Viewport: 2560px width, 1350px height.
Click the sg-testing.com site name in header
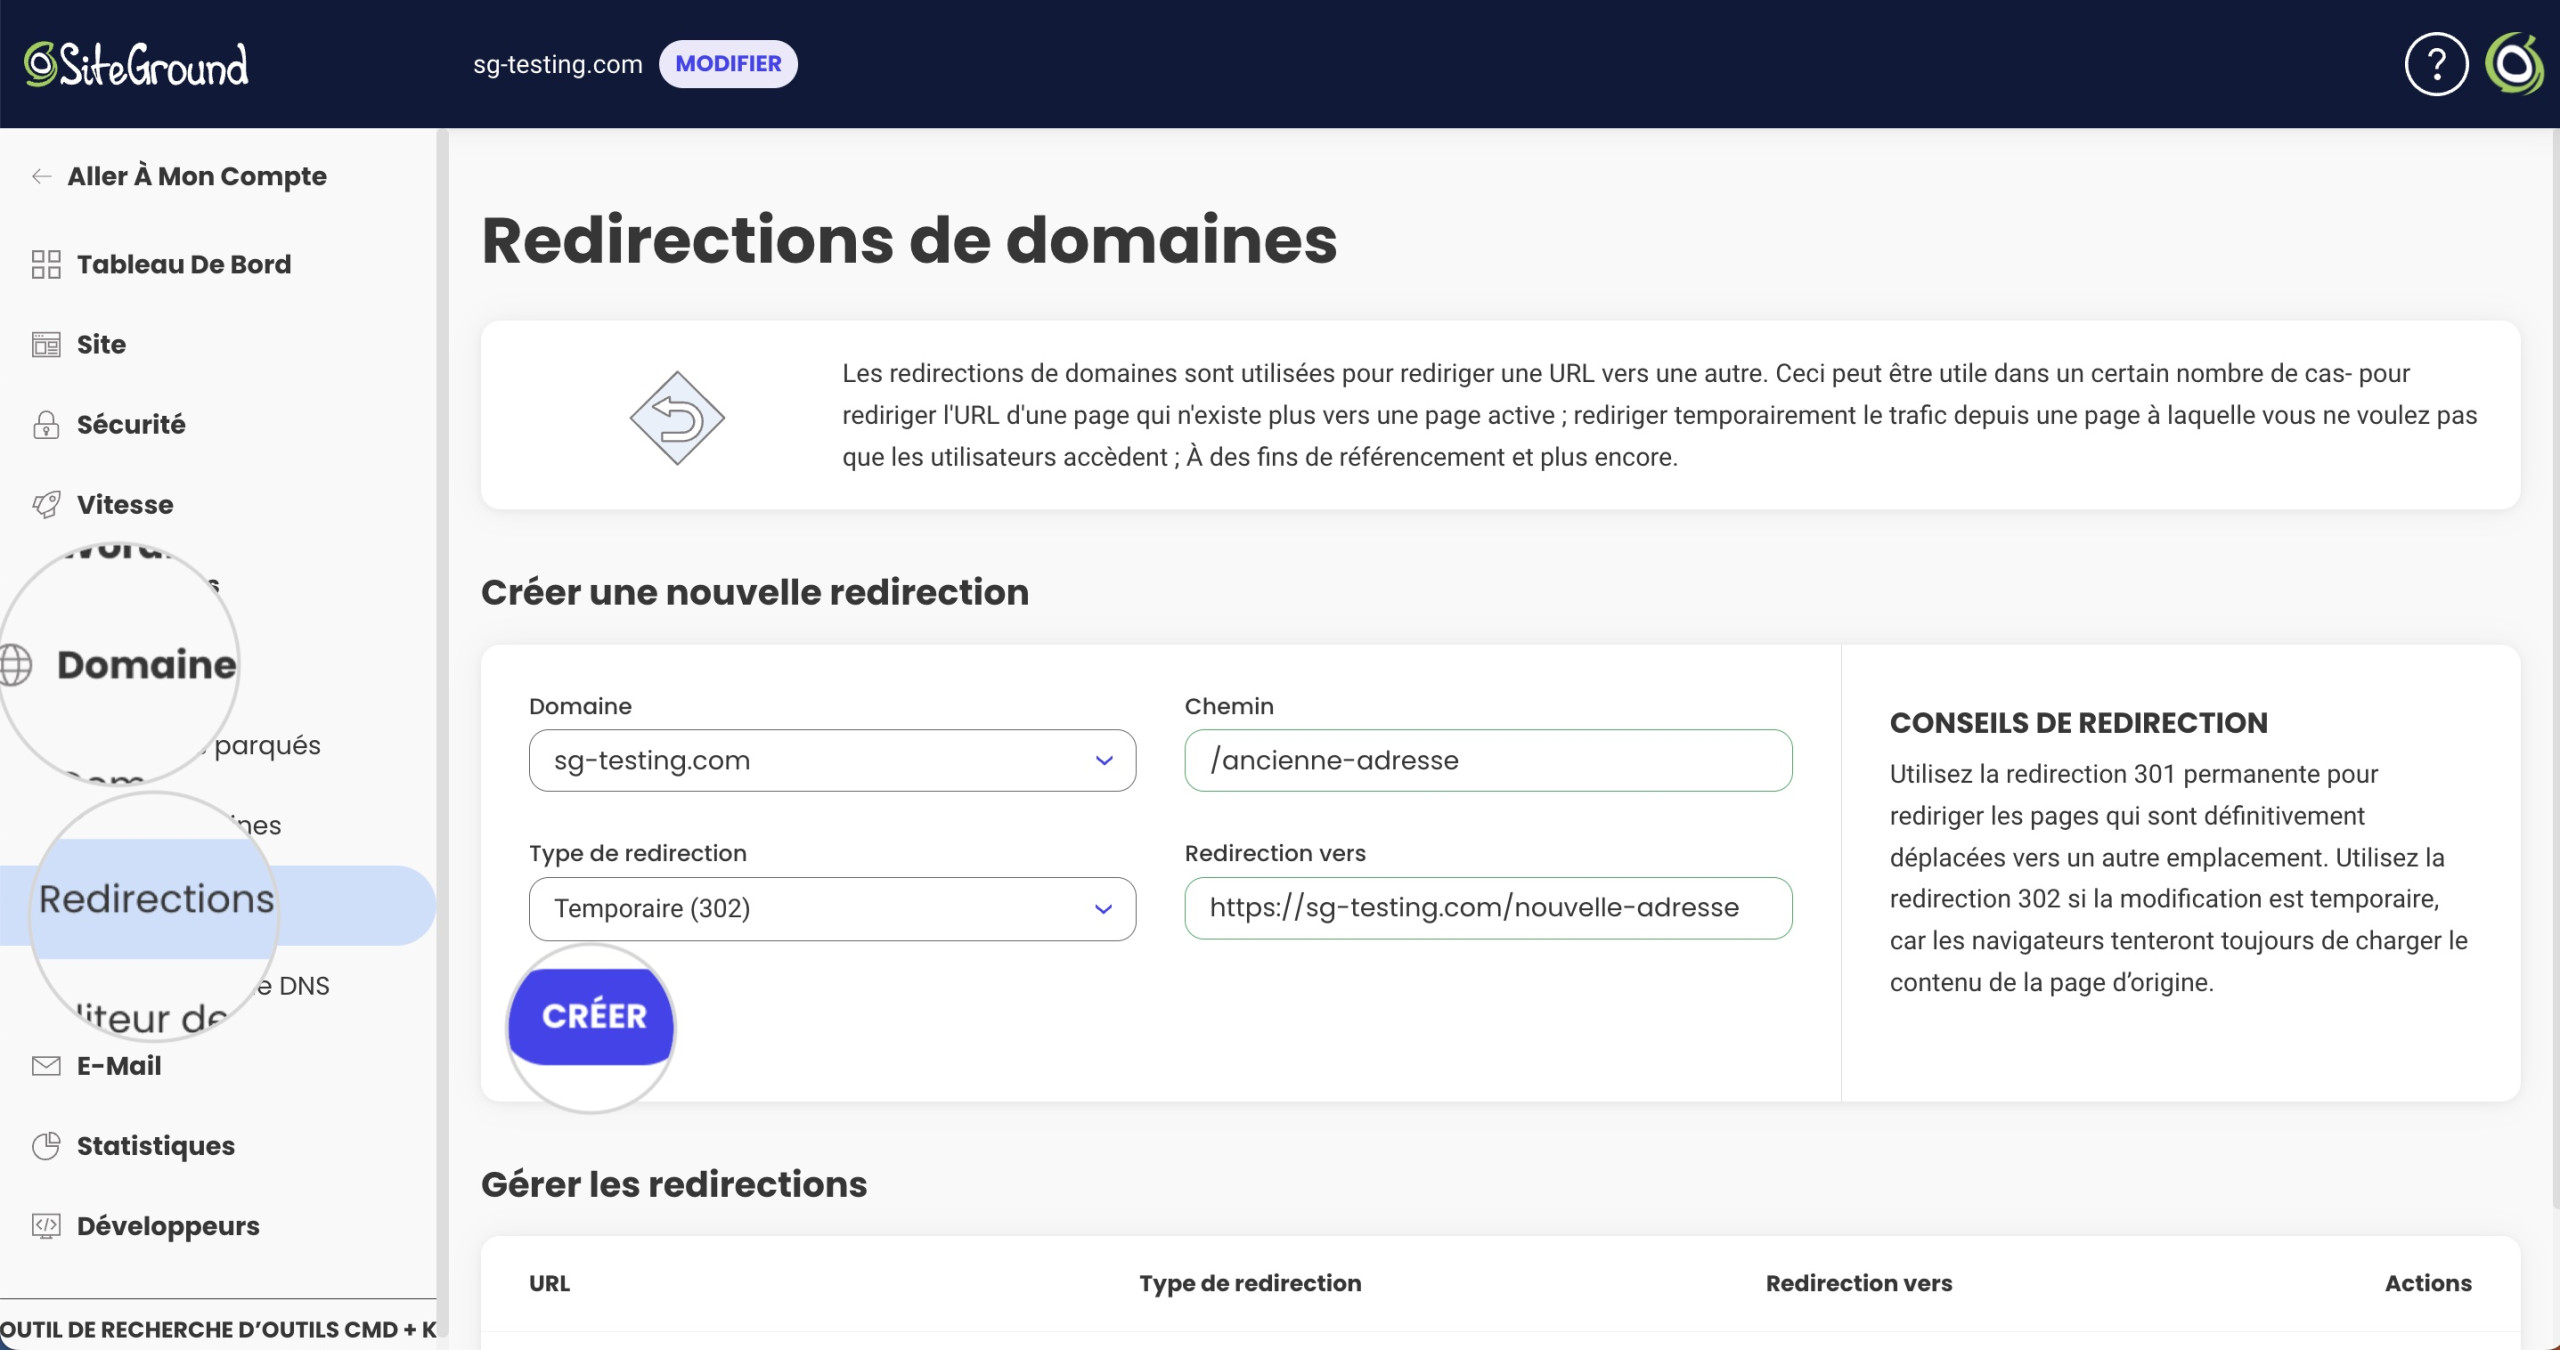click(x=557, y=65)
